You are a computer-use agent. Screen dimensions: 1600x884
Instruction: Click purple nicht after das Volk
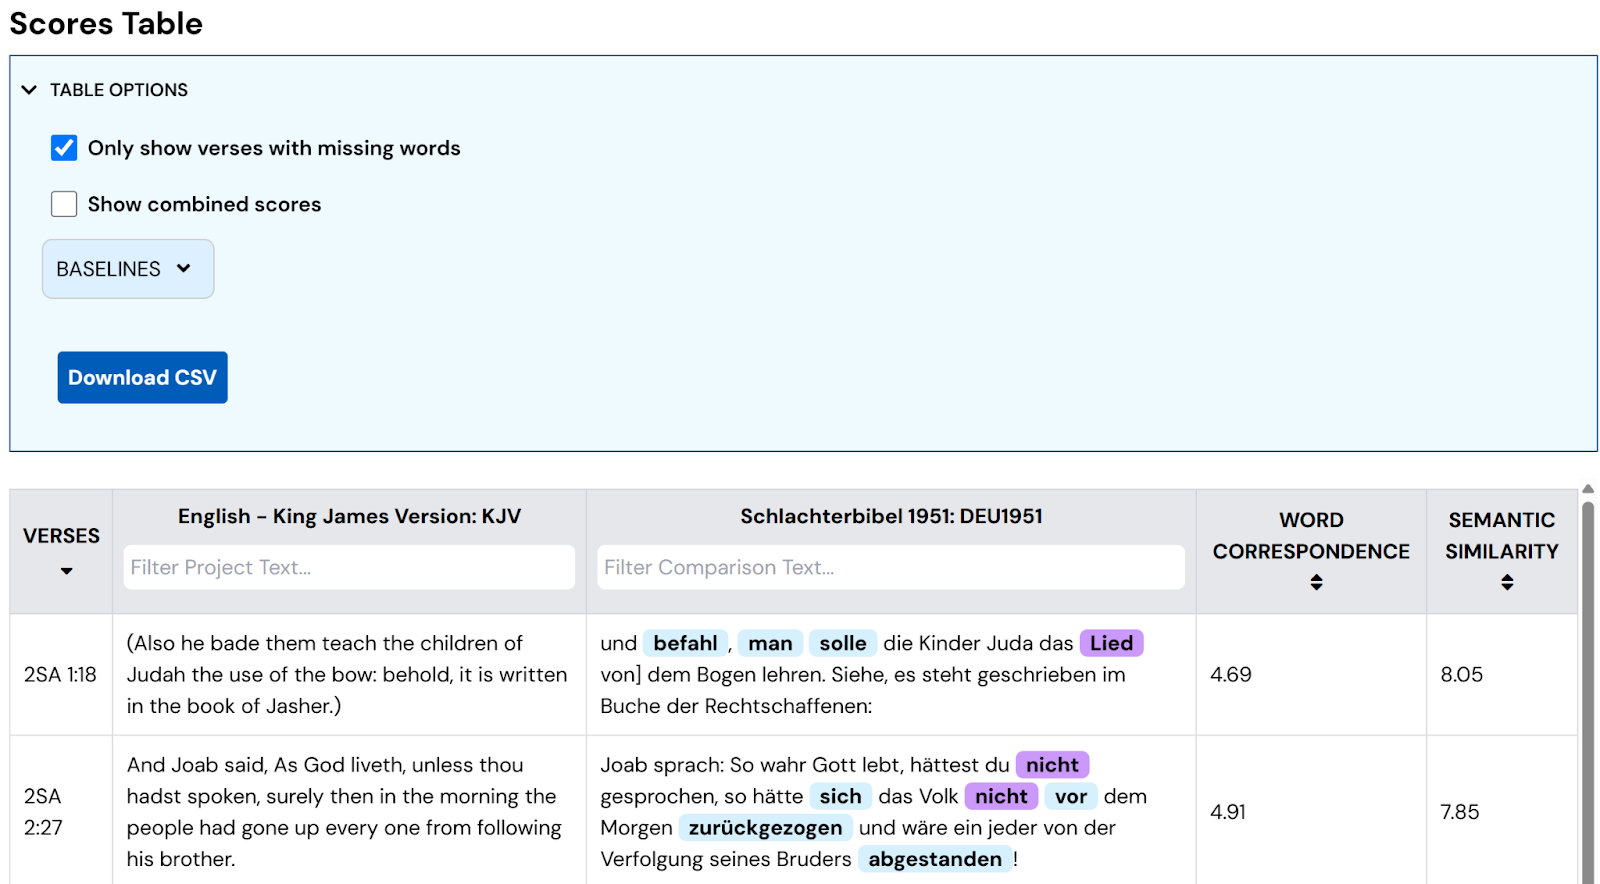point(1001,796)
